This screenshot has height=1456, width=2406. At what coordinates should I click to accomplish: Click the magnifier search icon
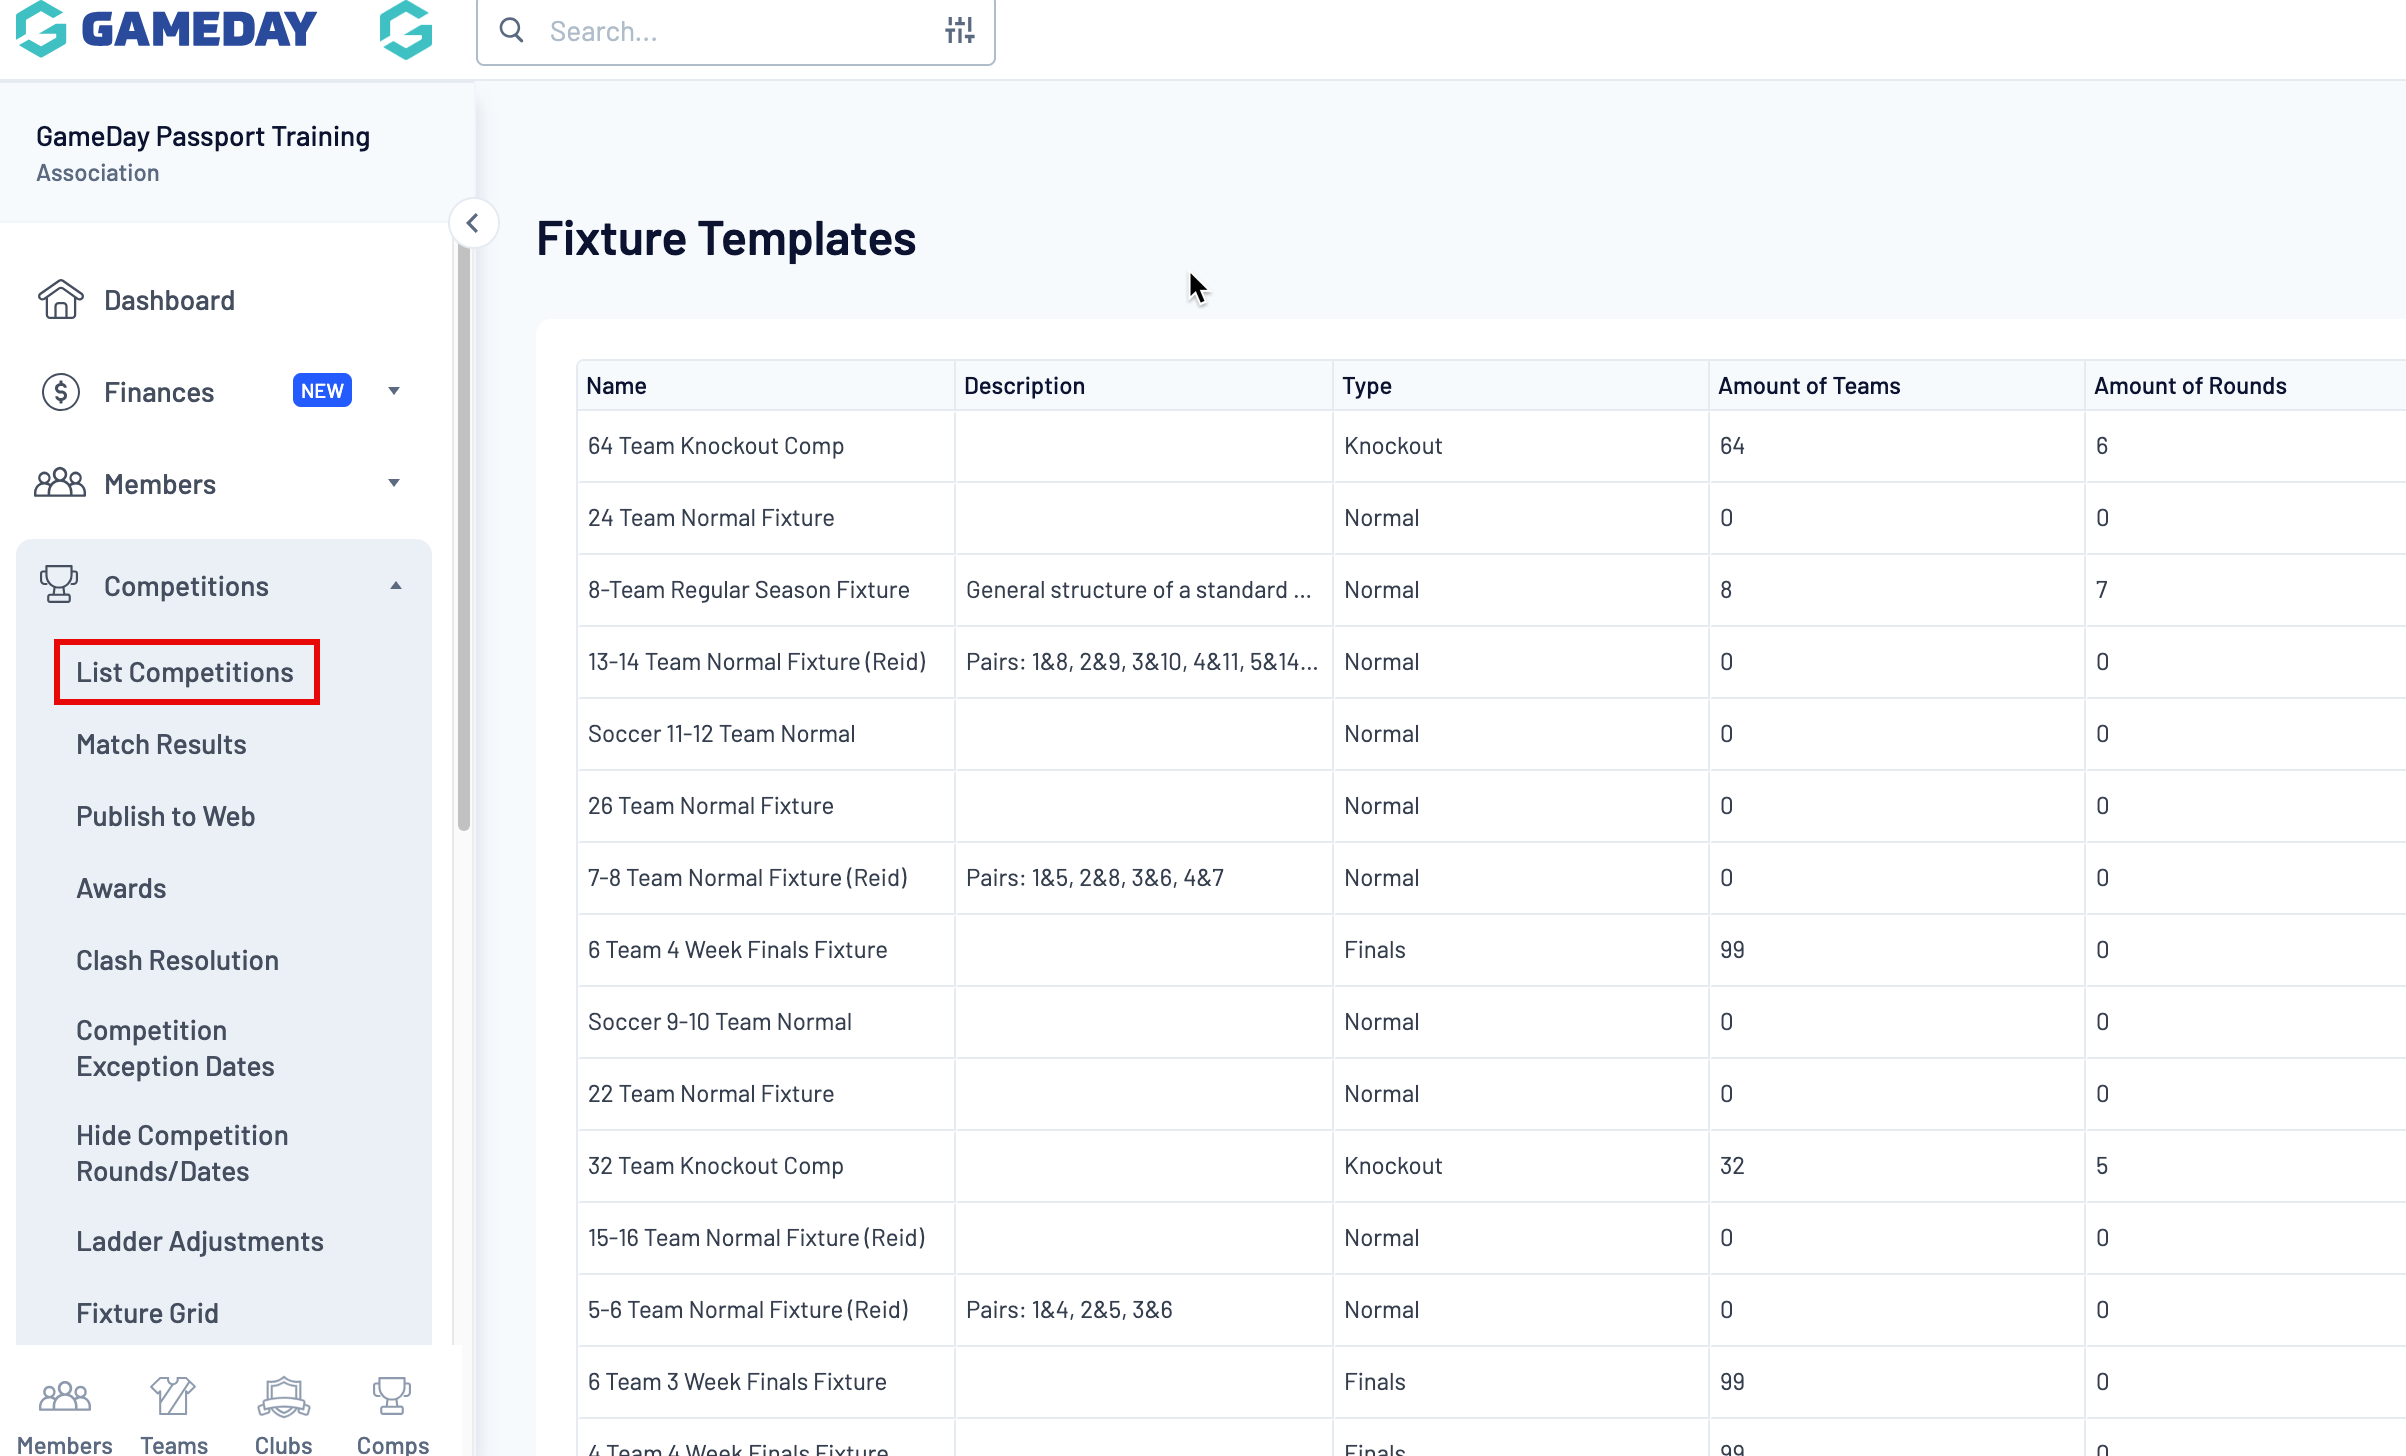[512, 31]
